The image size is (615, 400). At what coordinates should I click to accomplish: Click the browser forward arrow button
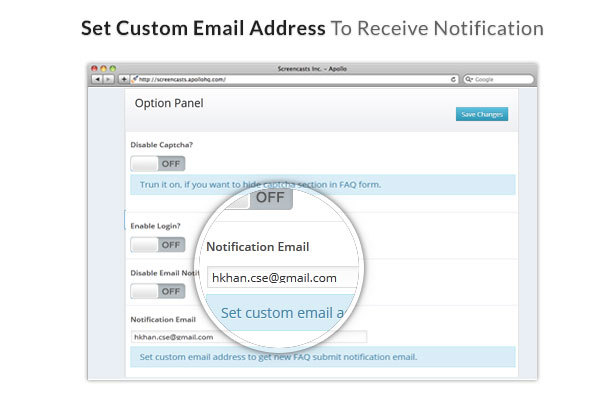108,79
